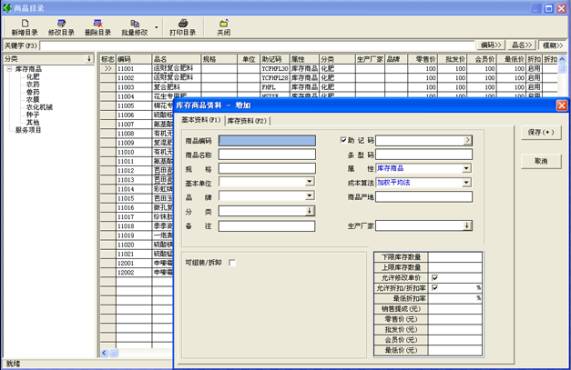Image resolution: width=571 pixels, height=370 pixels.
Task: Click the left arrow of the table's horizontal scrollbar
Action: pyautogui.click(x=105, y=353)
